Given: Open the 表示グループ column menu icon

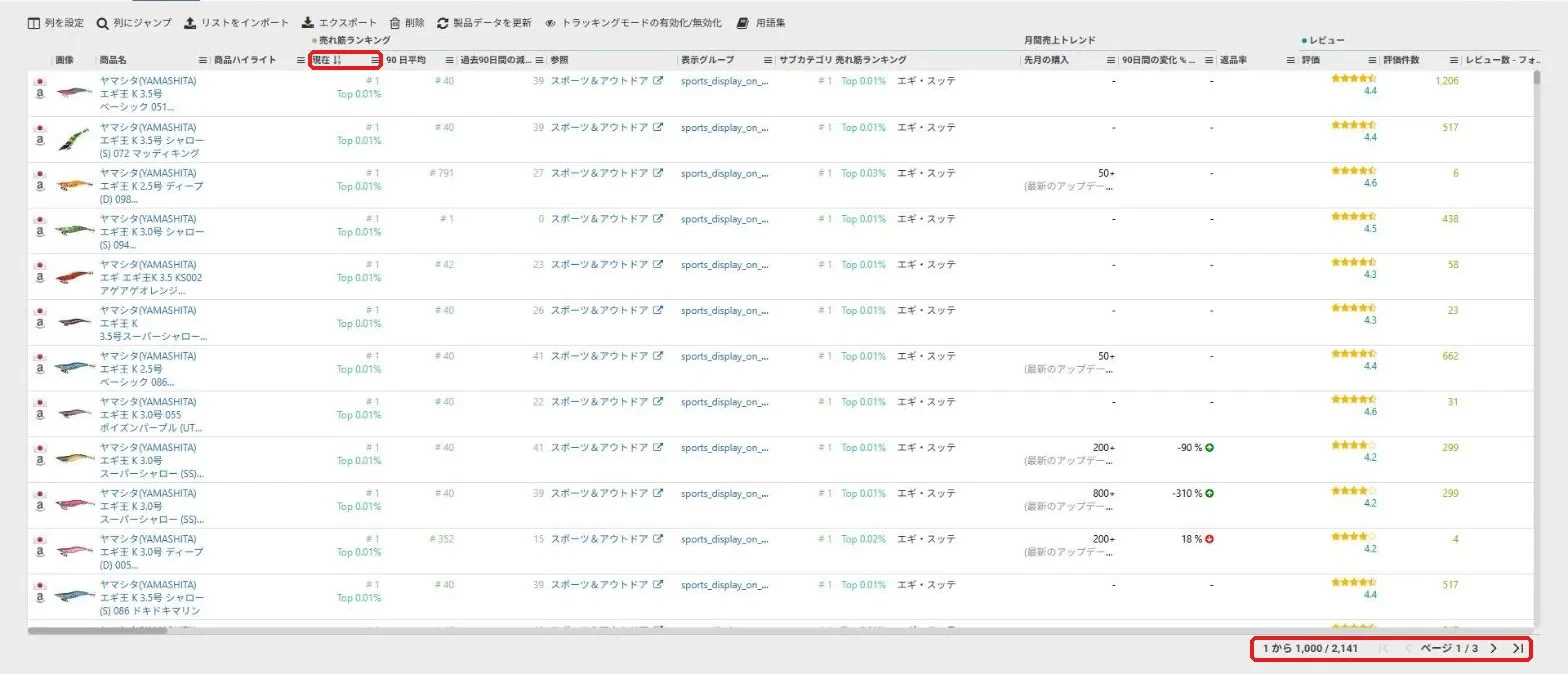Looking at the screenshot, I should point(768,60).
